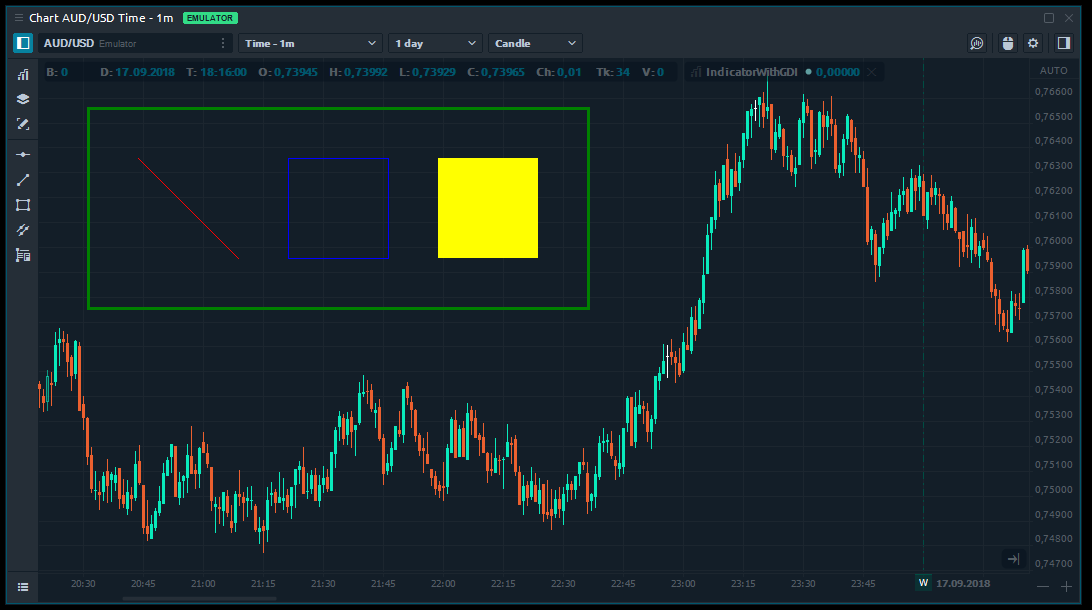Open the Candle chart style dropdown
1092x610 pixels.
click(535, 43)
